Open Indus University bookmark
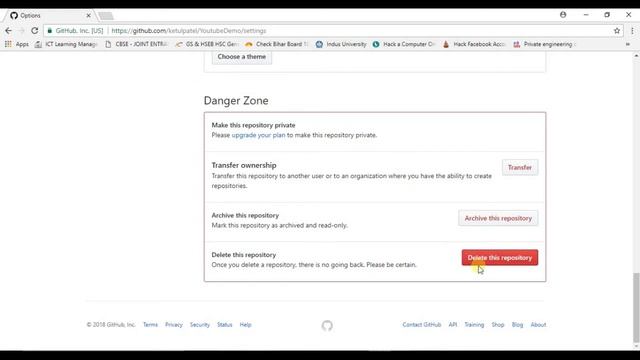Viewport: 640px width, 360px height. [341, 44]
